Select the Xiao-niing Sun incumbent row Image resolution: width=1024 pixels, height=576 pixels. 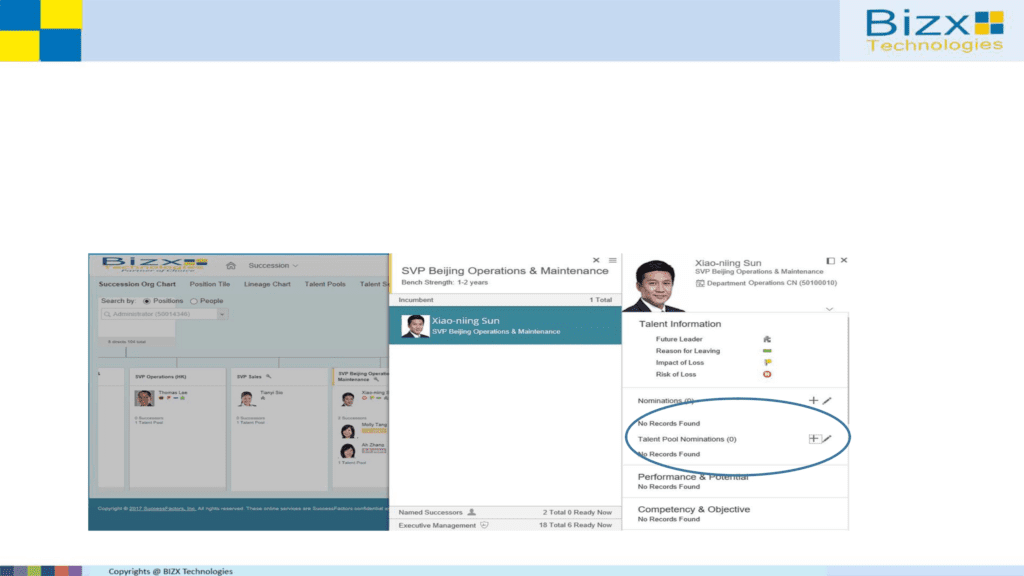[505, 325]
